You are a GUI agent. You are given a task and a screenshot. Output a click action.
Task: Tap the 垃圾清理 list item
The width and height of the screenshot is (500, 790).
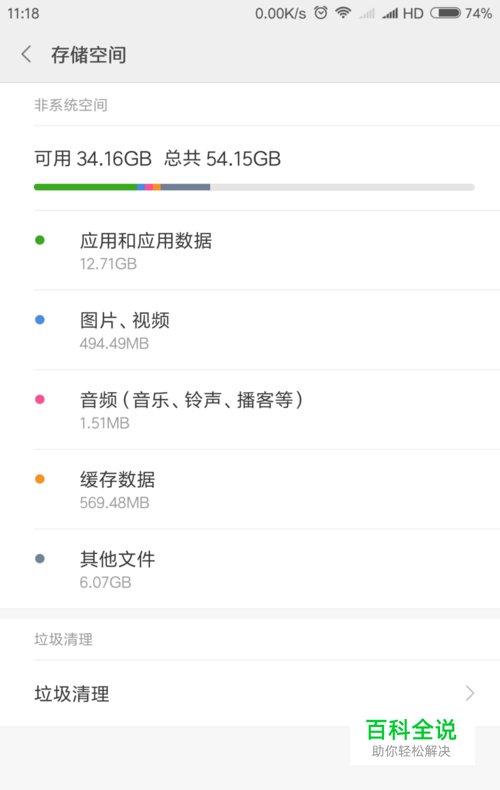point(250,693)
